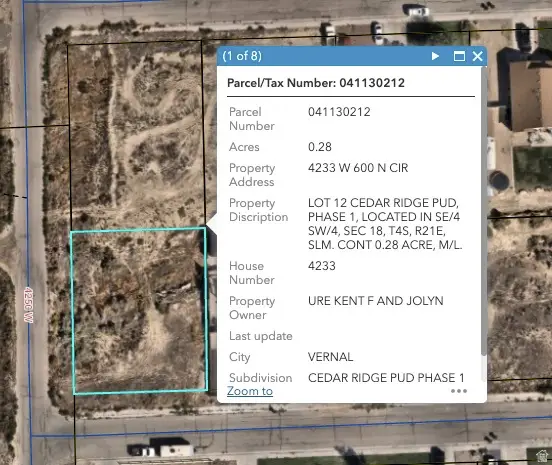552x465 pixels.
Task: Select the Parcel/Tax Number 041130212 heading
Action: point(316,83)
